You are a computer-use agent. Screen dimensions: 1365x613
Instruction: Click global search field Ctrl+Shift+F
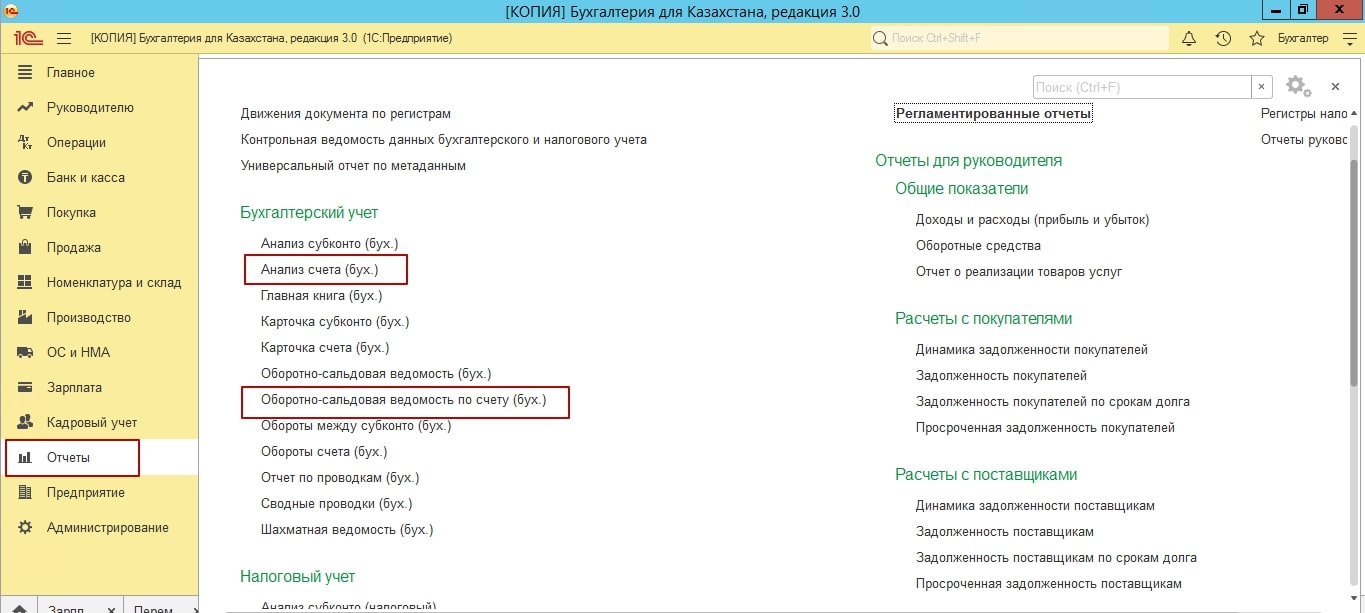pos(1020,38)
